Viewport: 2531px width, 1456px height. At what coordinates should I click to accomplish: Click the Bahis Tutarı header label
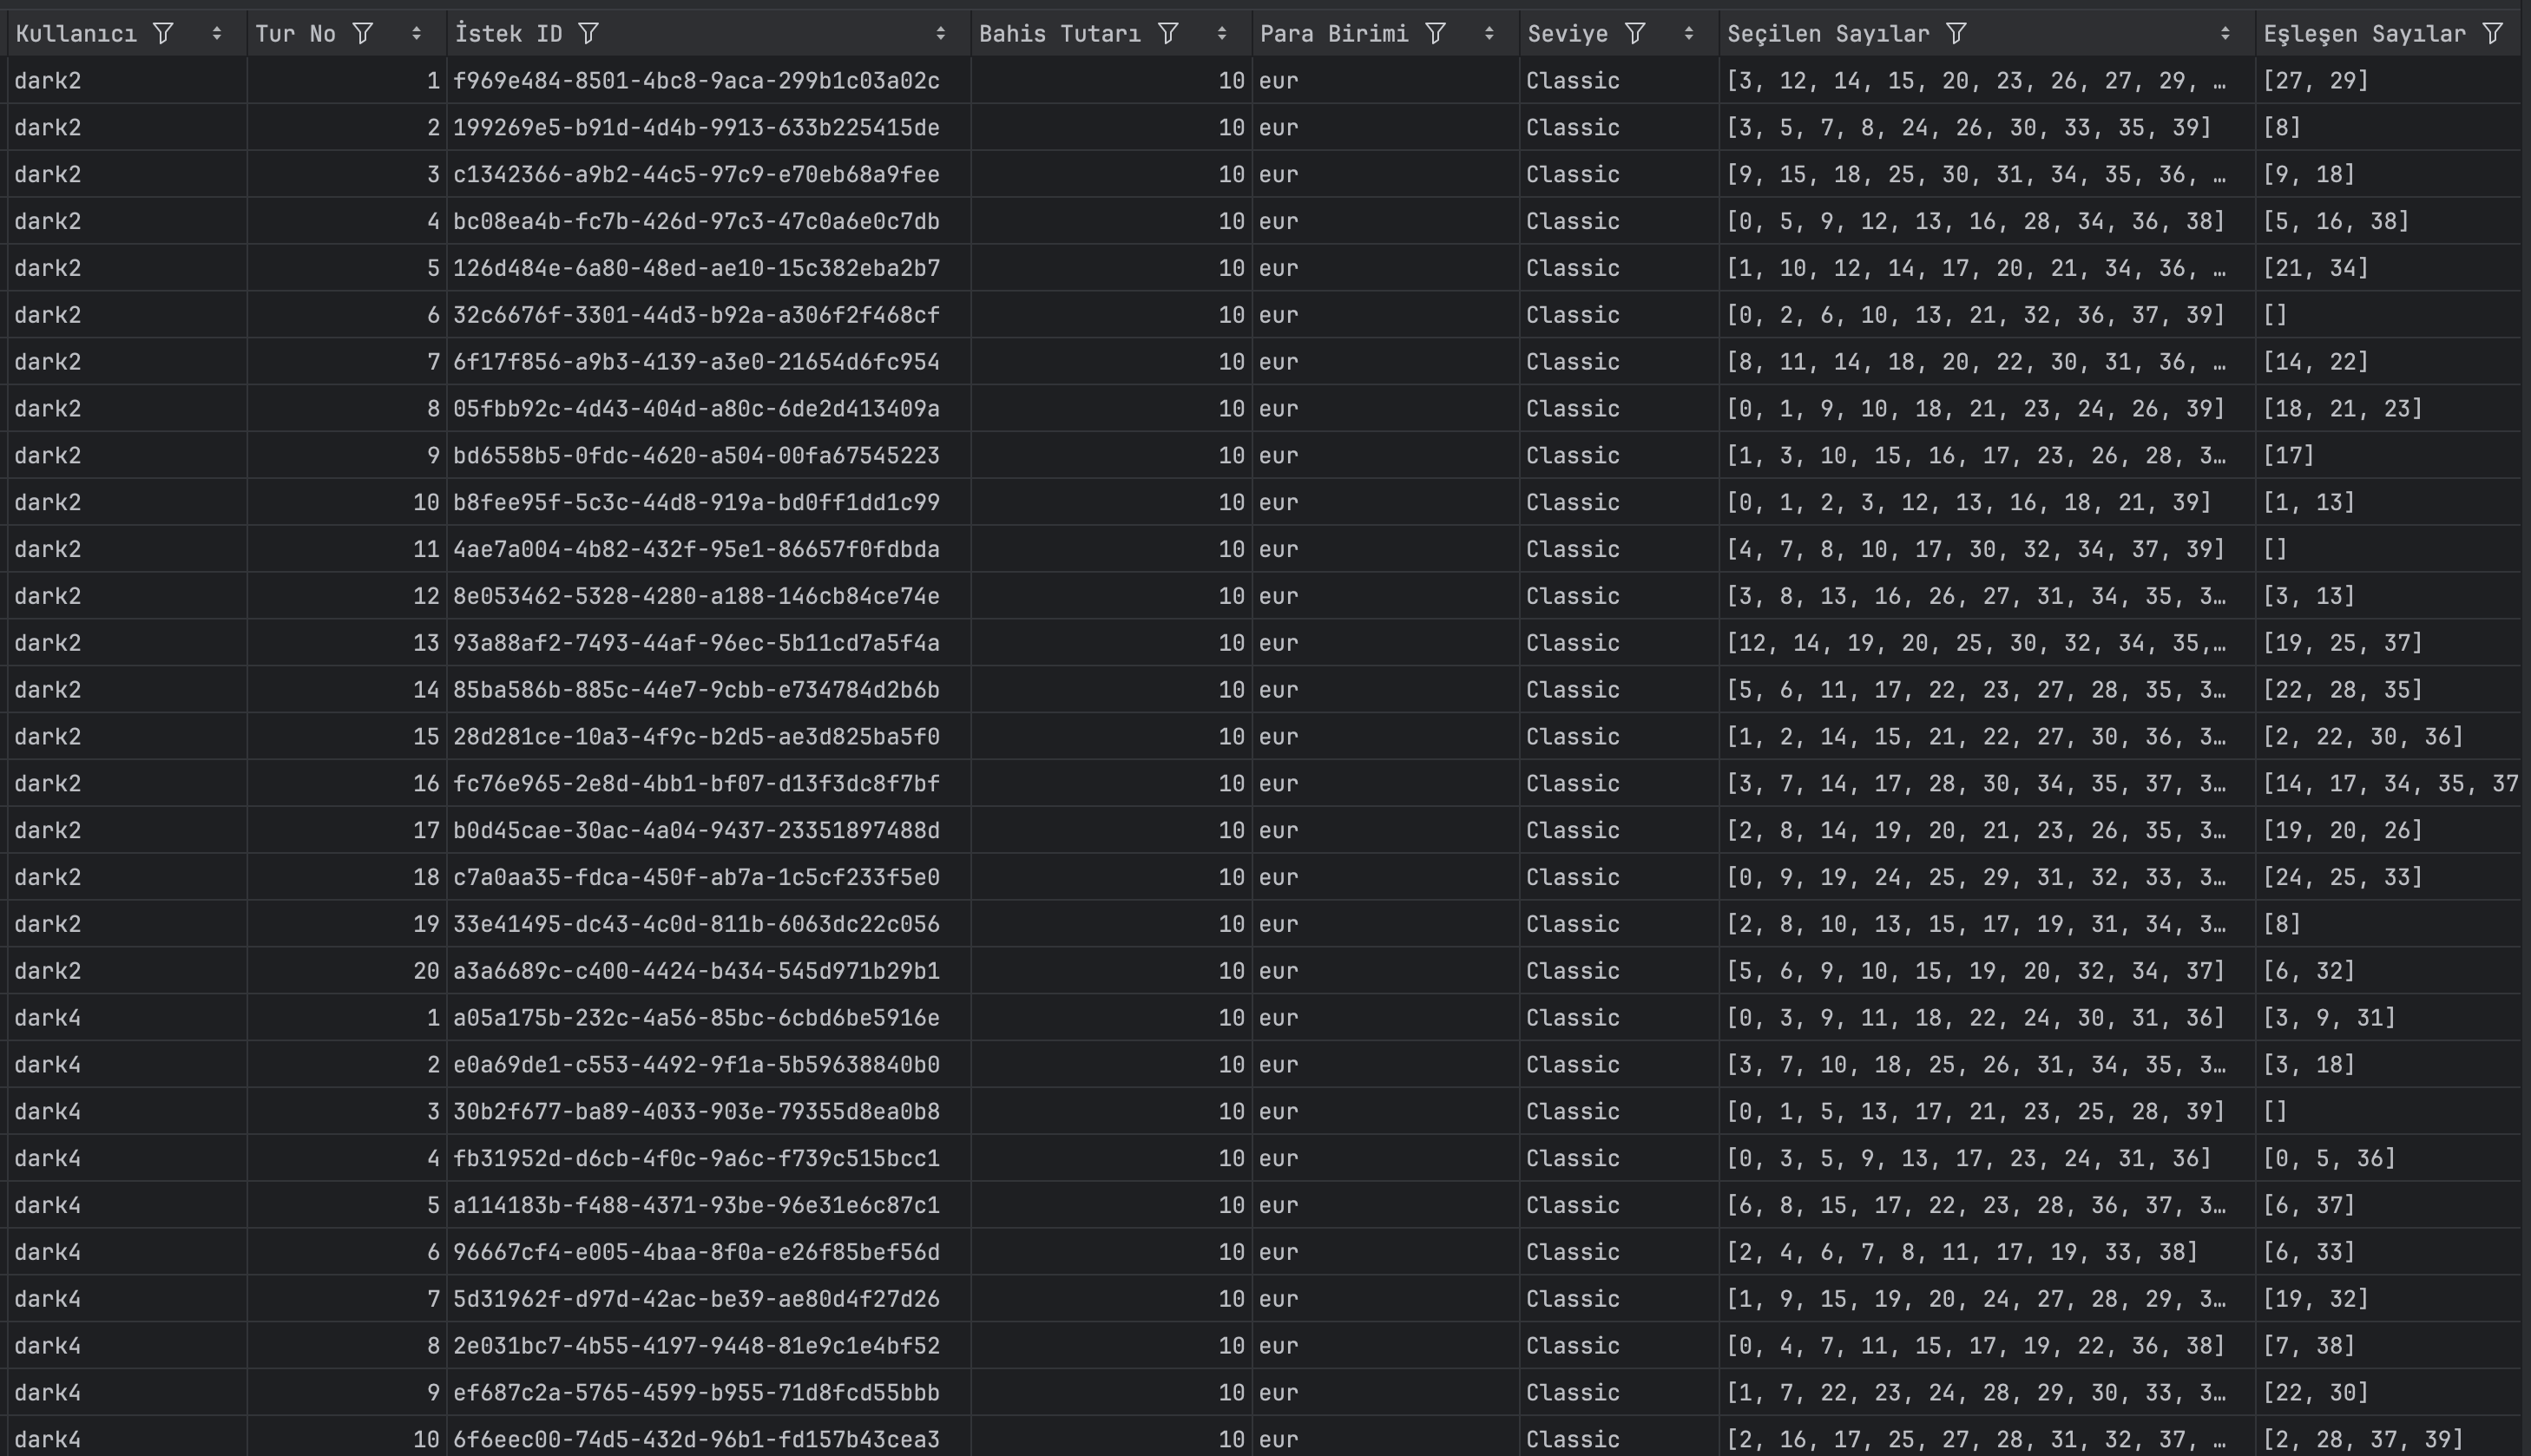(x=1059, y=34)
